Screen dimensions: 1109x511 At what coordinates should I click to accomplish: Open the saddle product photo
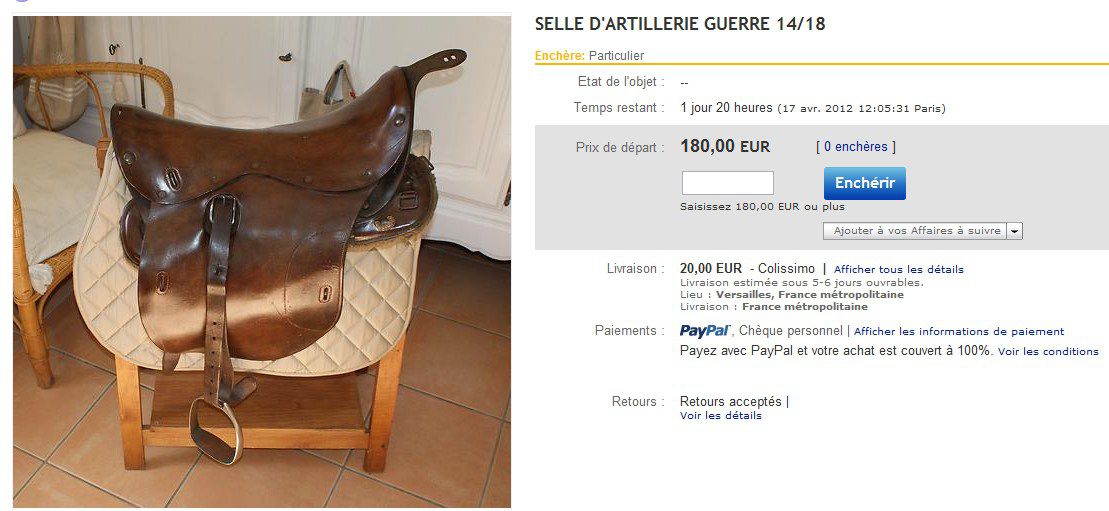tap(262, 261)
